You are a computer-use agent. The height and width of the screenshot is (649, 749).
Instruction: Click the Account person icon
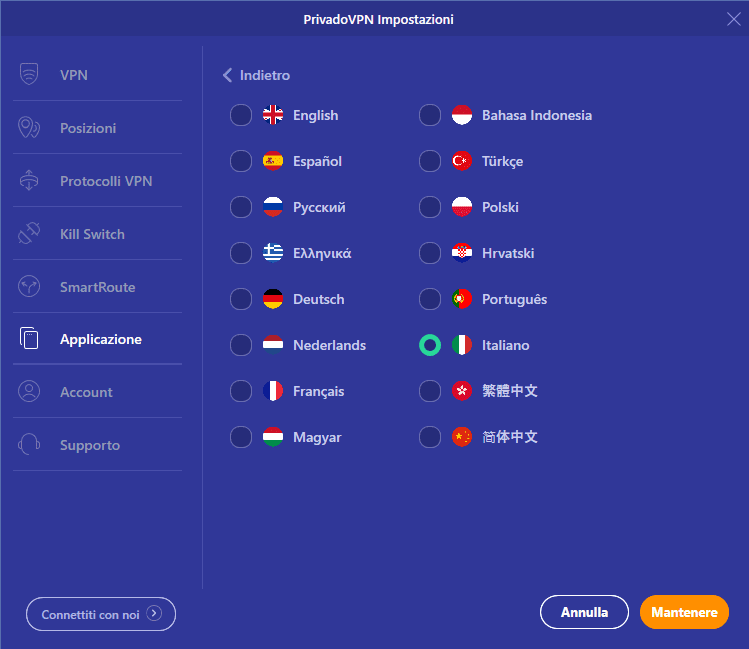click(x=29, y=391)
